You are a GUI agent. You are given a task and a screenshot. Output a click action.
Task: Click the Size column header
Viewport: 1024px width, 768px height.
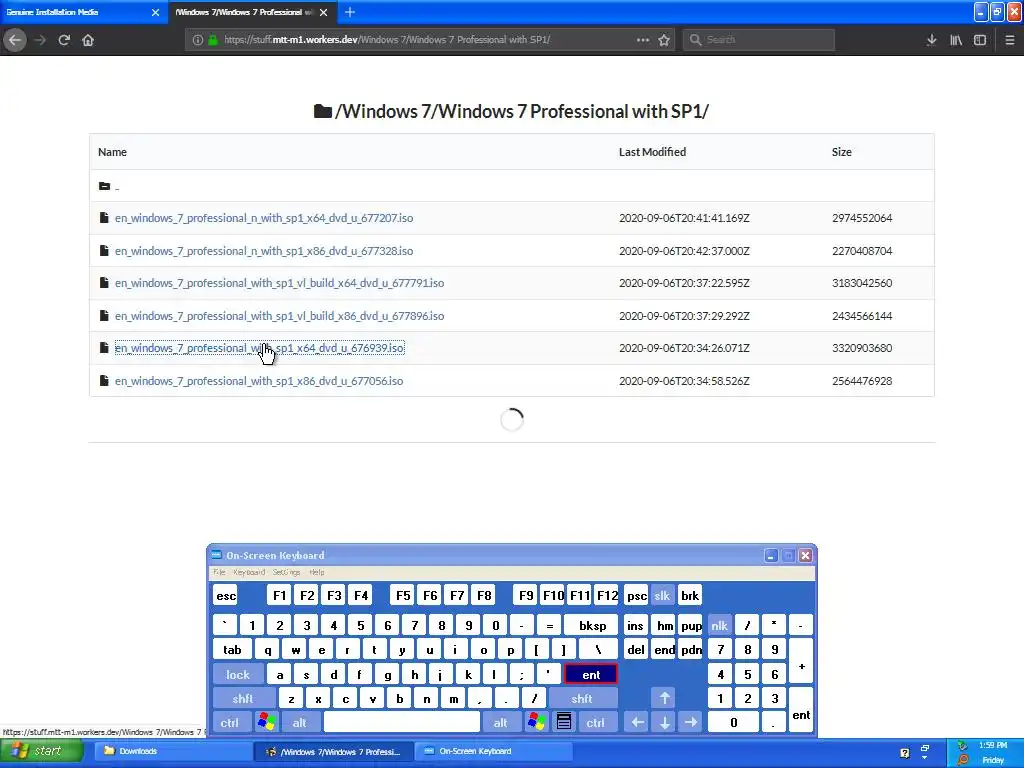coord(842,152)
